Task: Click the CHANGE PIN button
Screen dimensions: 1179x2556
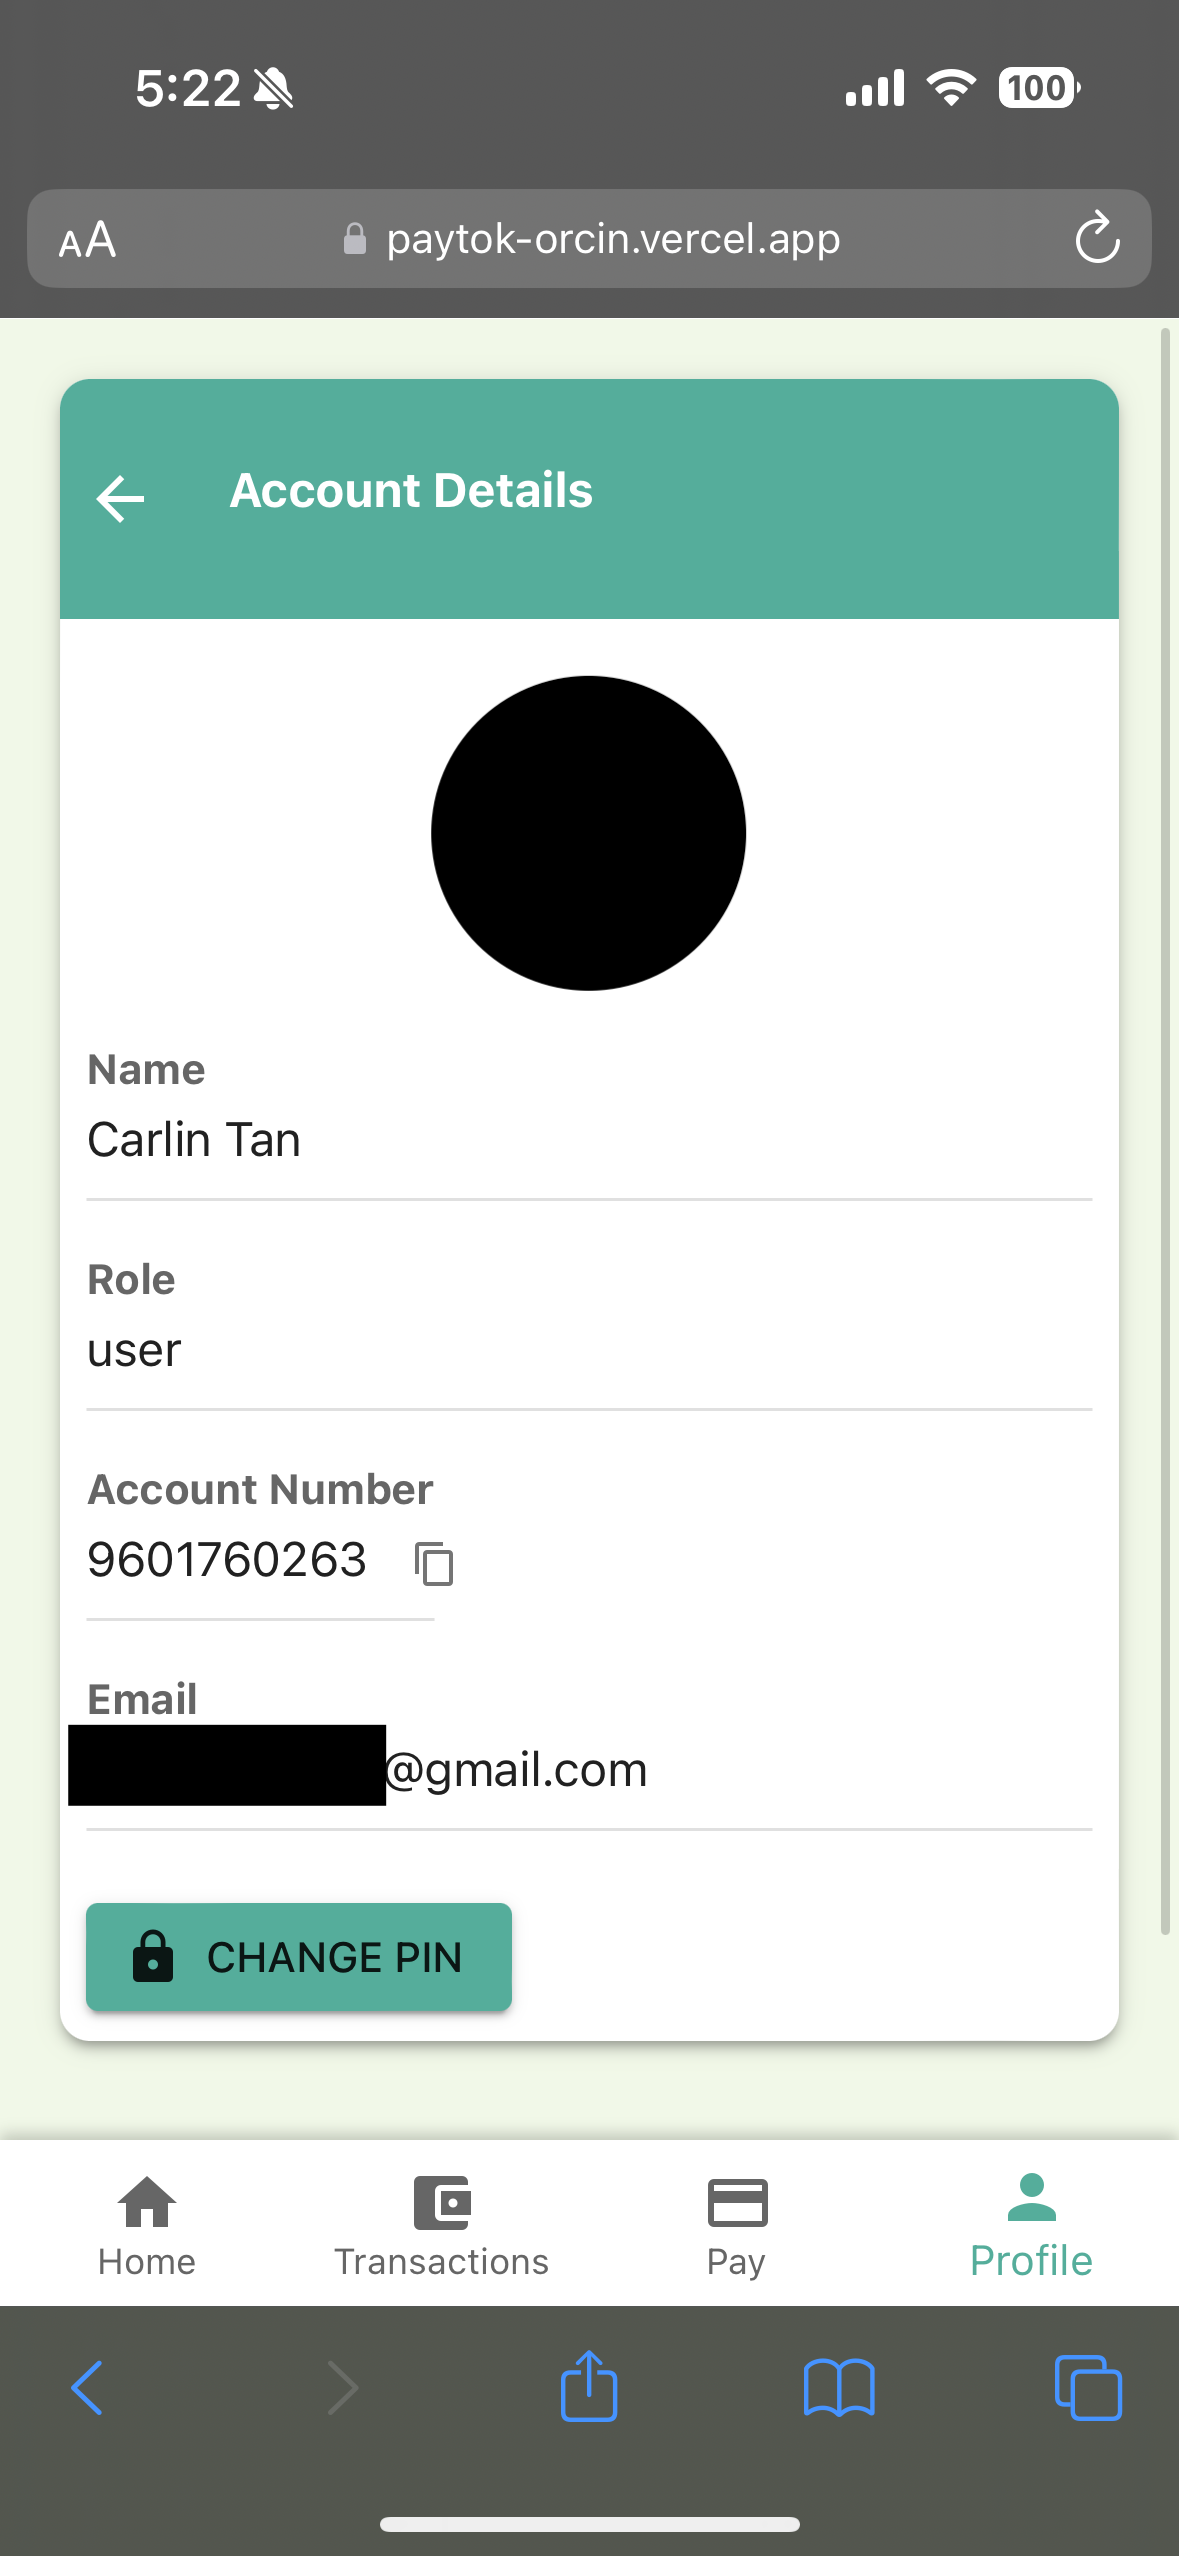Action: pos(299,1957)
